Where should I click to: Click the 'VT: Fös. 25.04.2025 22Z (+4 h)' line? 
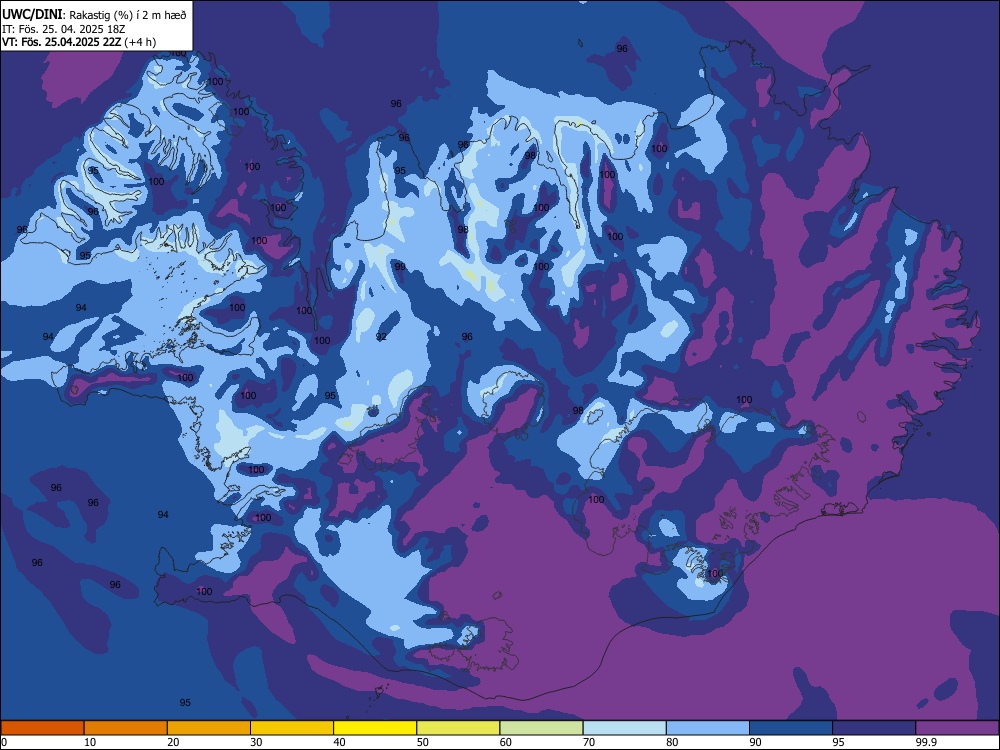78,42
